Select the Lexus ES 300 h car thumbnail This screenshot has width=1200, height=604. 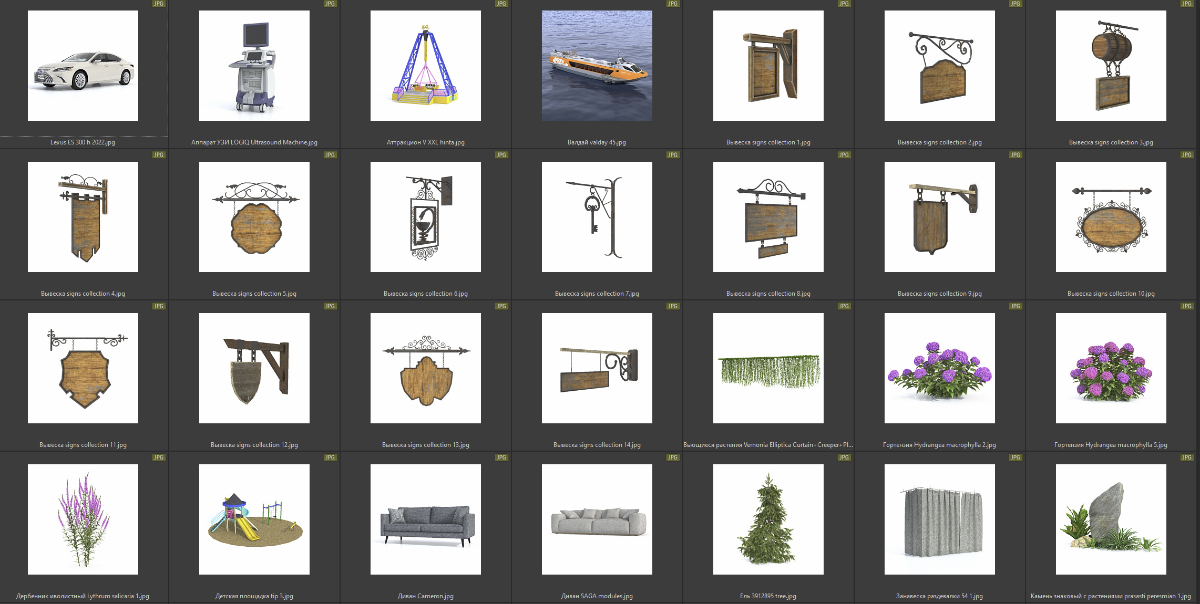[83, 67]
